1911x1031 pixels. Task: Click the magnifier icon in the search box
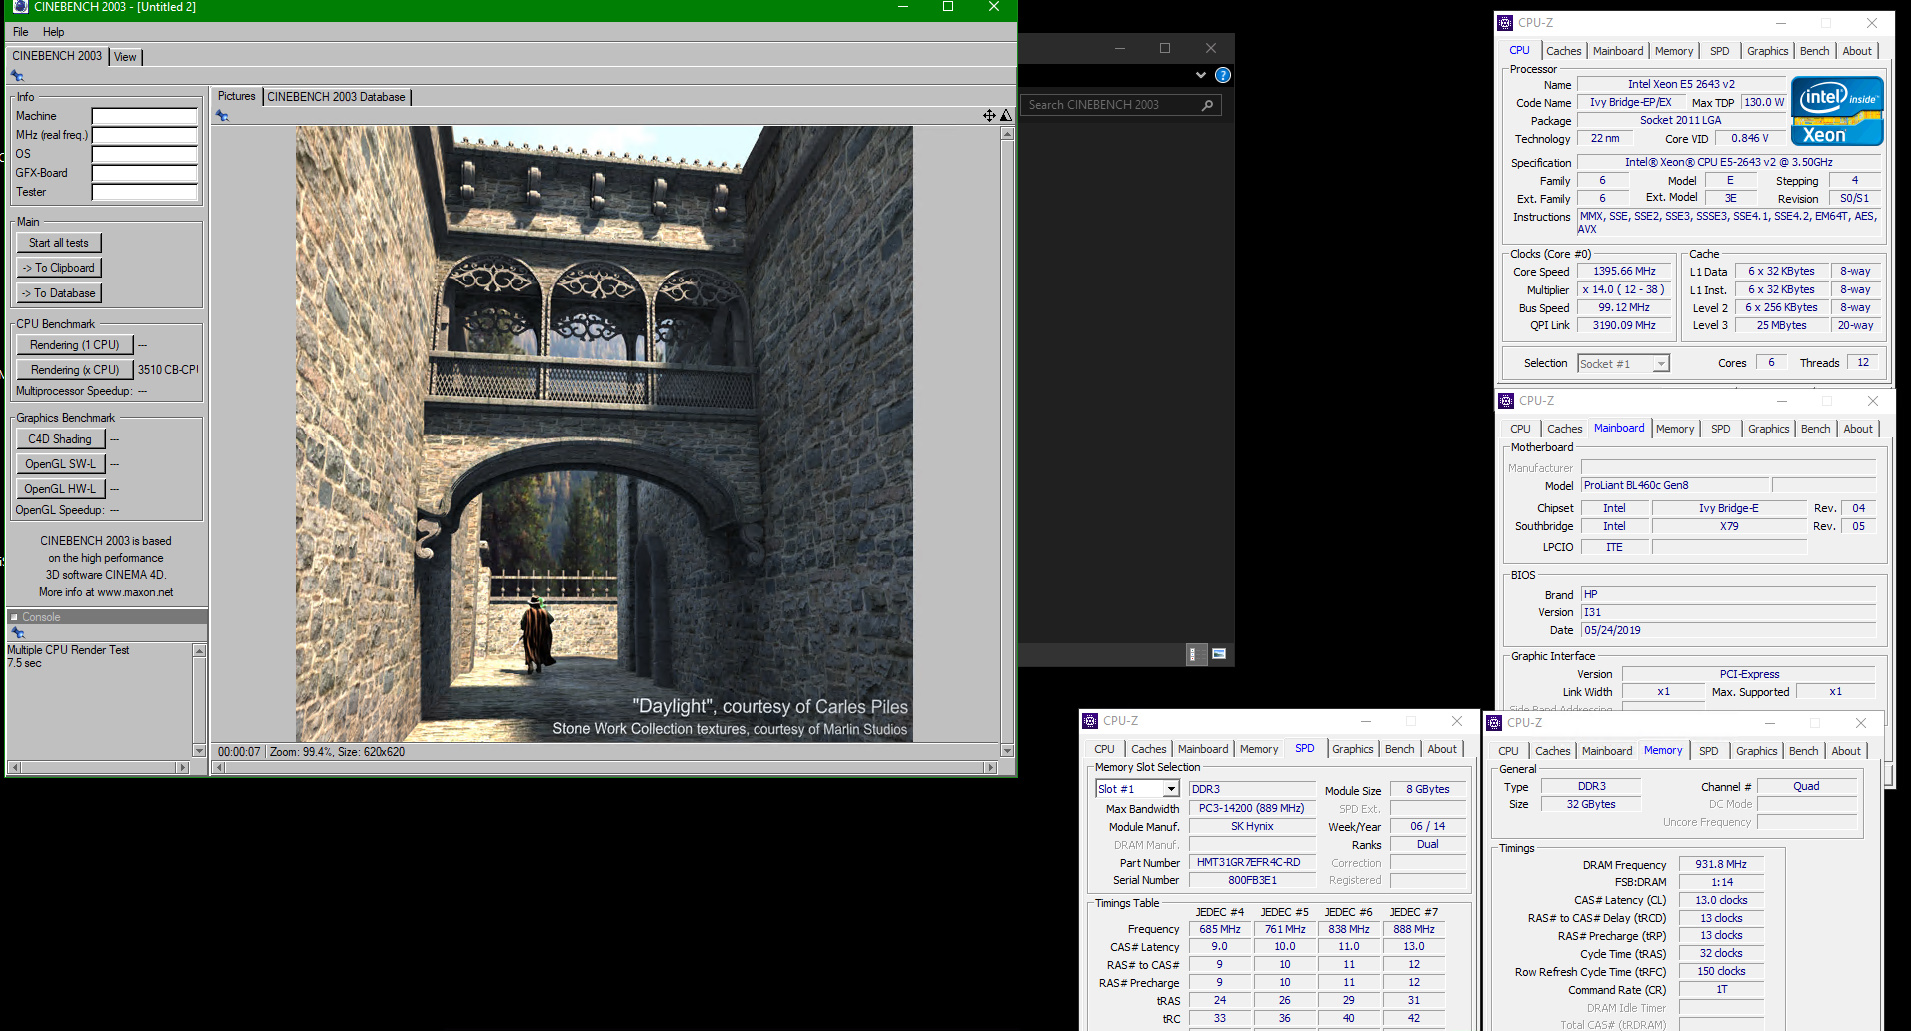[x=1208, y=105]
